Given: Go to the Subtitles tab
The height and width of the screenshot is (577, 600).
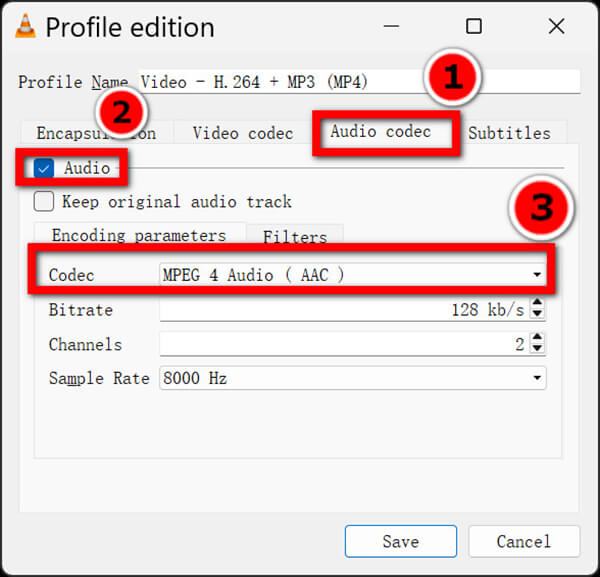Looking at the screenshot, I should [x=509, y=133].
